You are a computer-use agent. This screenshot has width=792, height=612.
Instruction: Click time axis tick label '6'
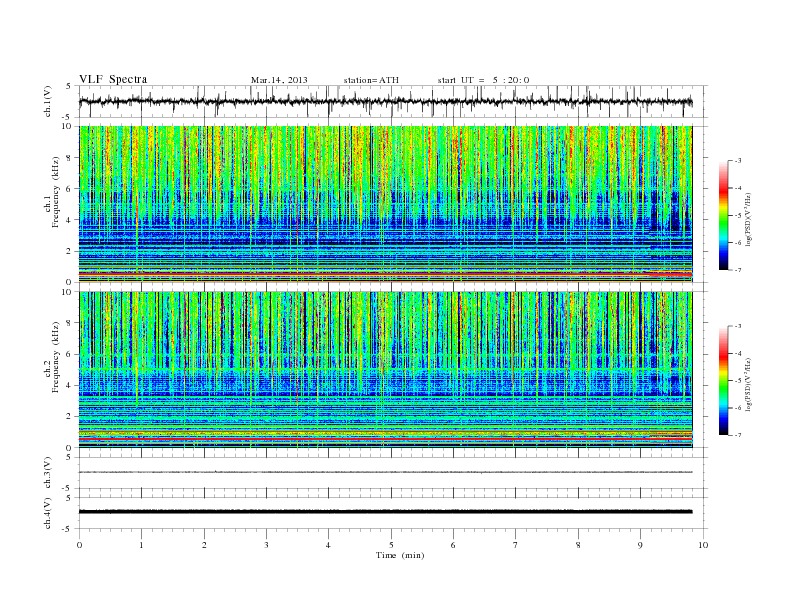pos(453,545)
